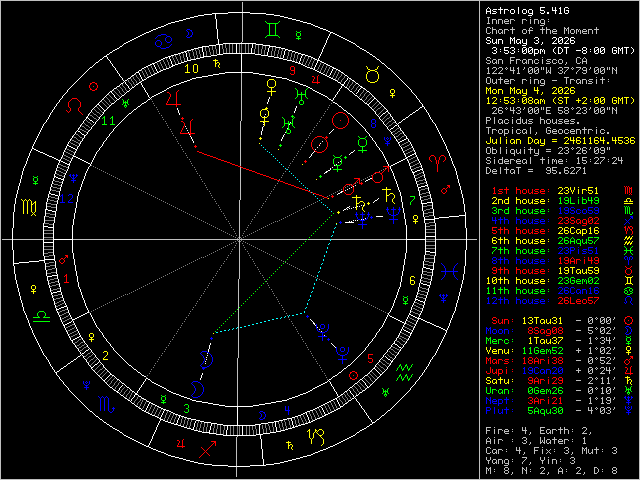Click the '23Sag02' fourth house cusp value
Image resolution: width=640 pixels, height=480 pixels.
tap(578, 221)
